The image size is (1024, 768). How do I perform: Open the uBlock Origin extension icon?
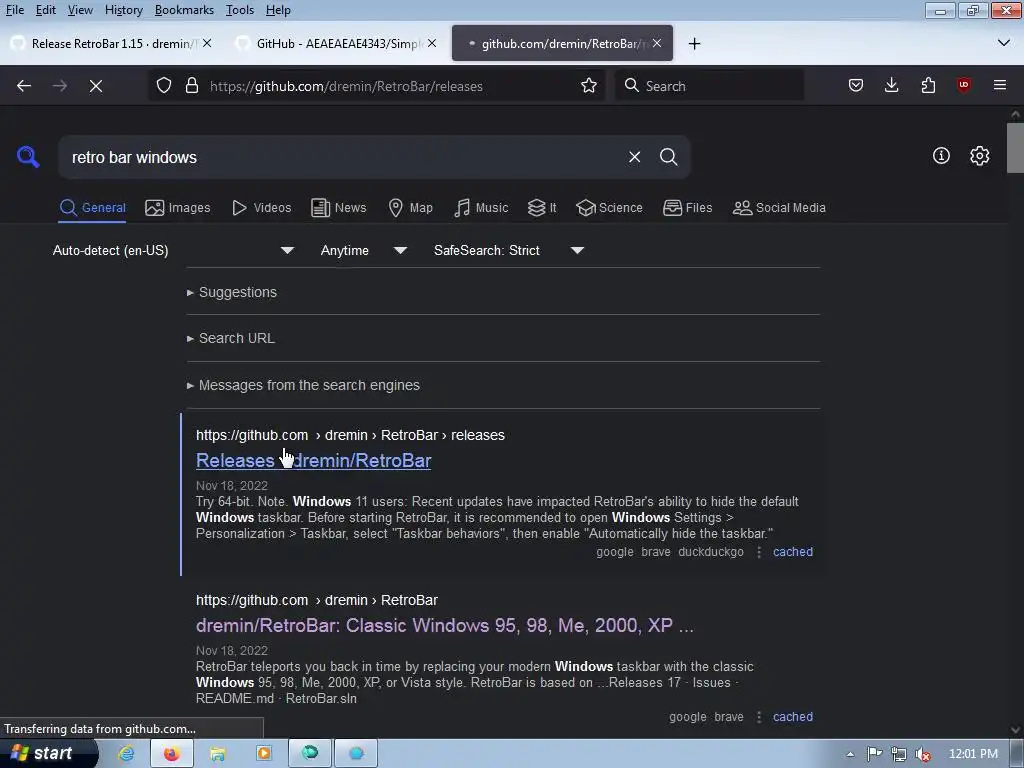point(963,85)
